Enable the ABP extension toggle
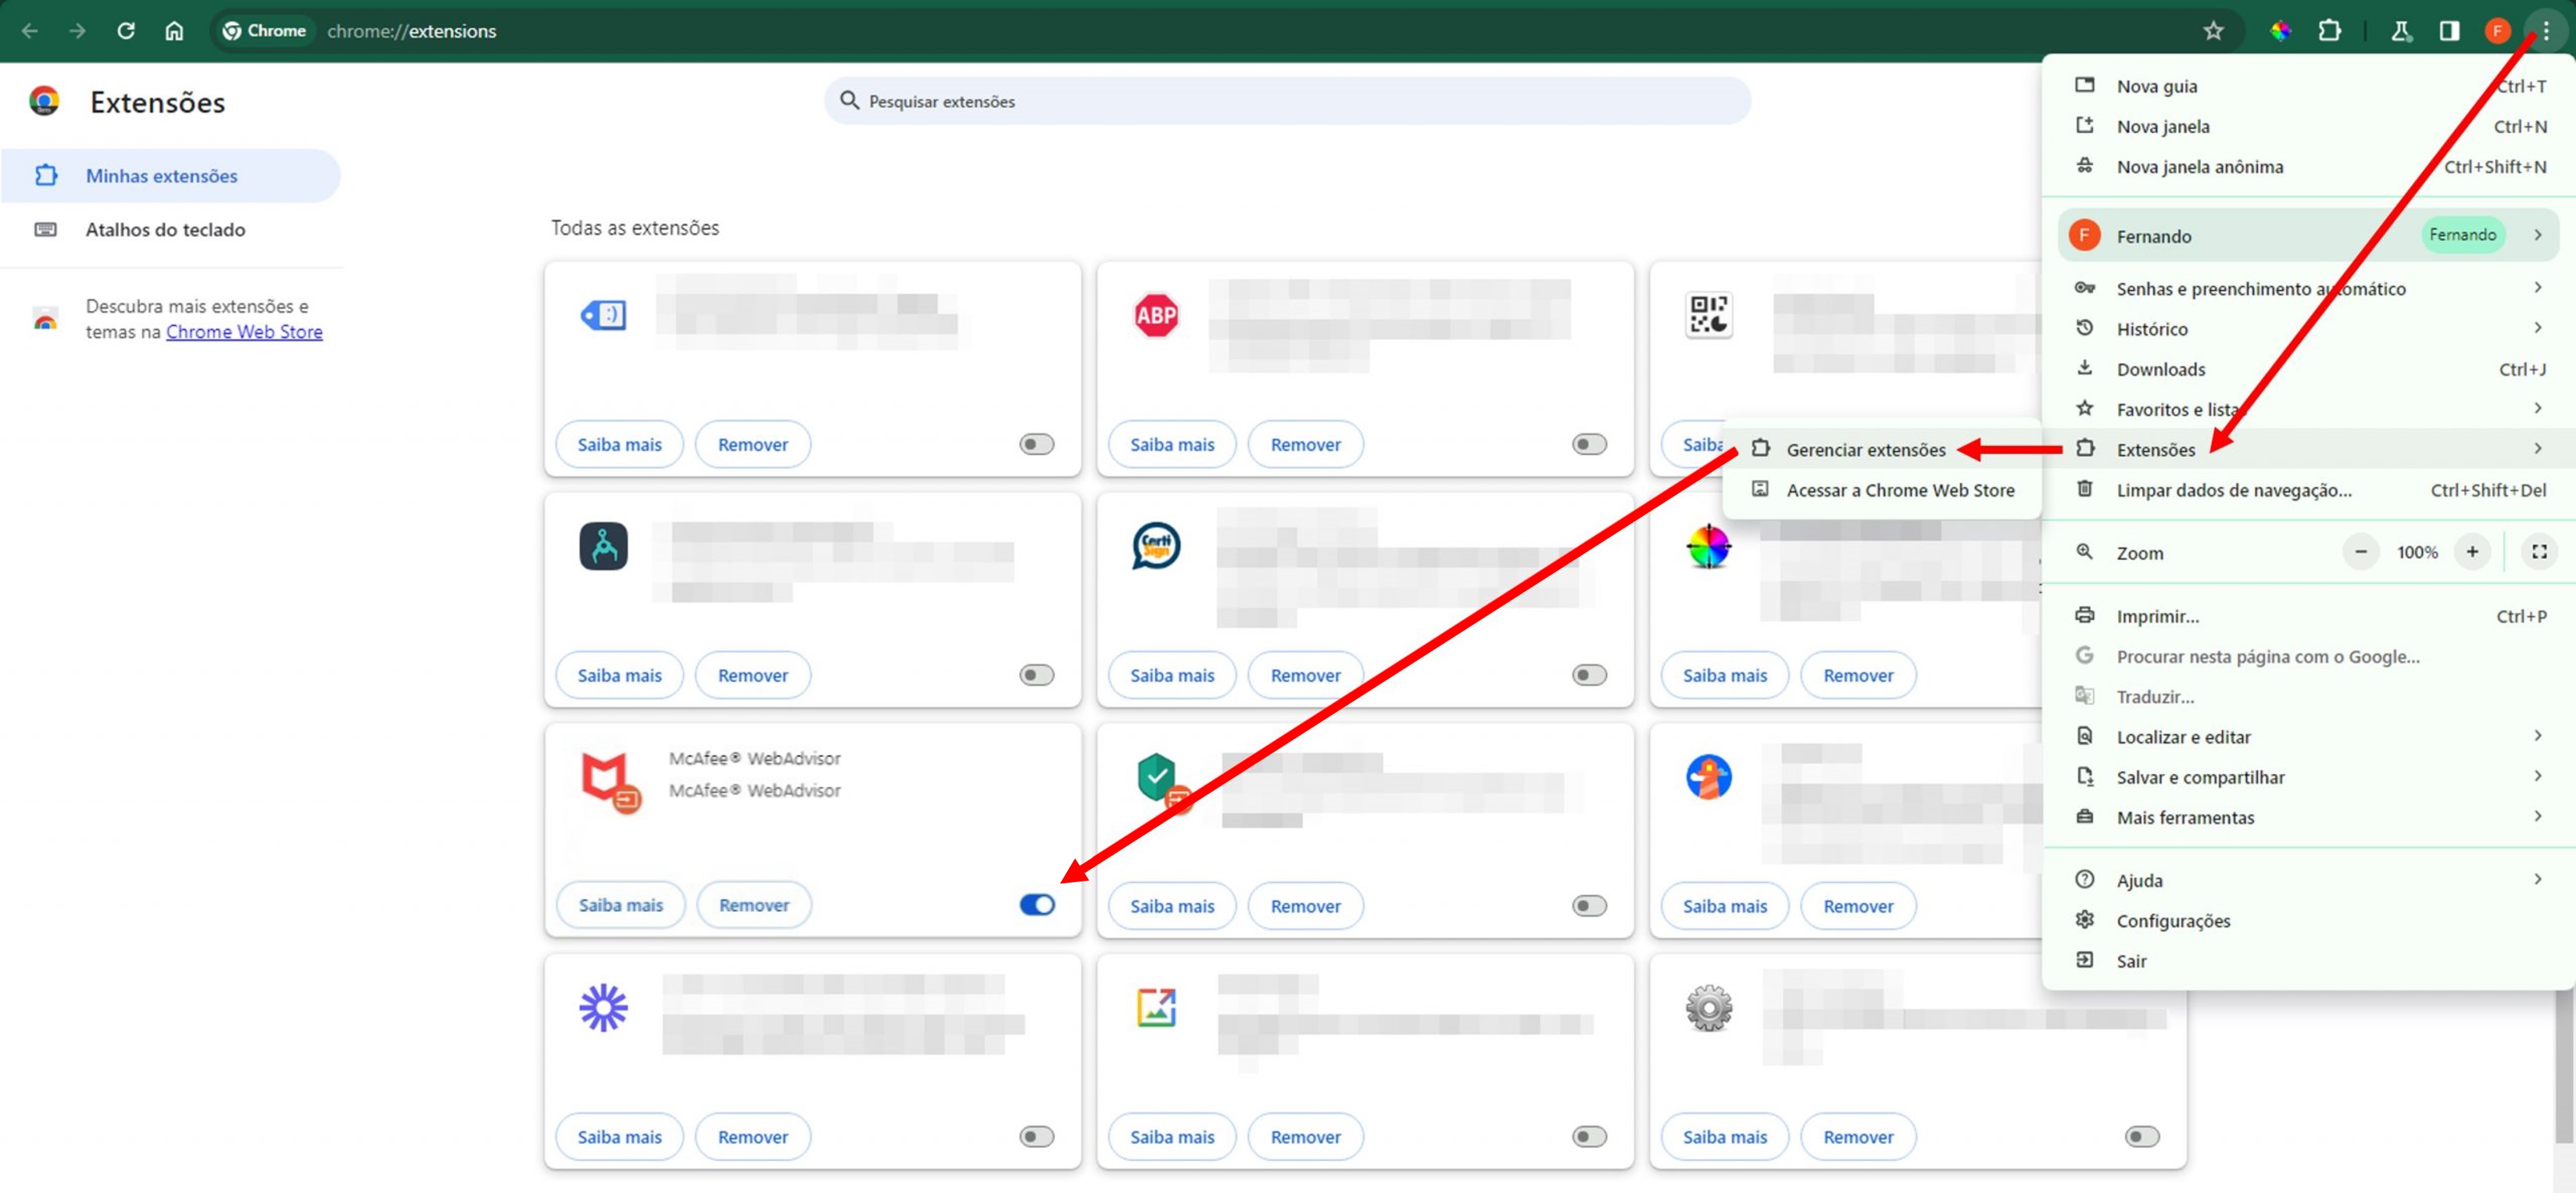Screen dimensions: 2576x1193 pyautogui.click(x=1588, y=444)
